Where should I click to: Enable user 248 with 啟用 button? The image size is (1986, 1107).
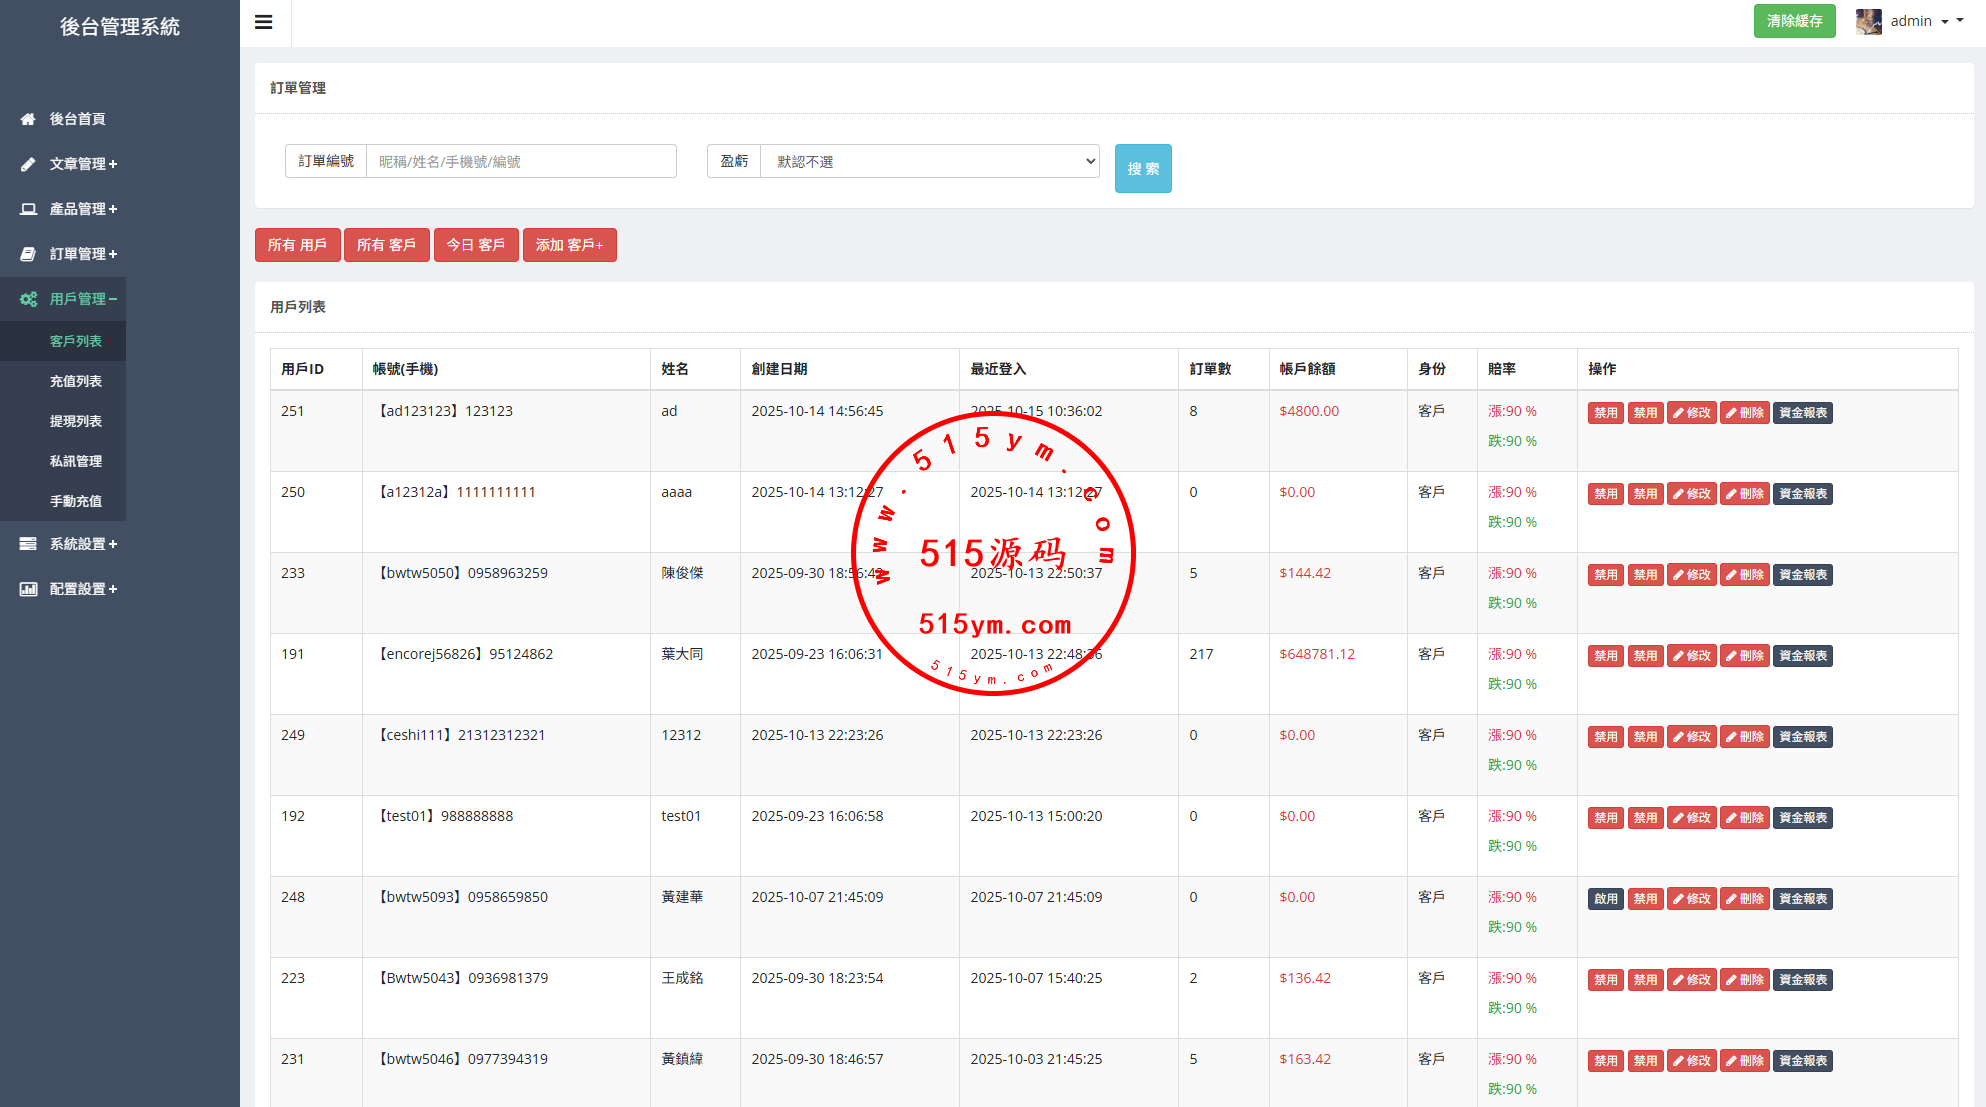[1605, 898]
